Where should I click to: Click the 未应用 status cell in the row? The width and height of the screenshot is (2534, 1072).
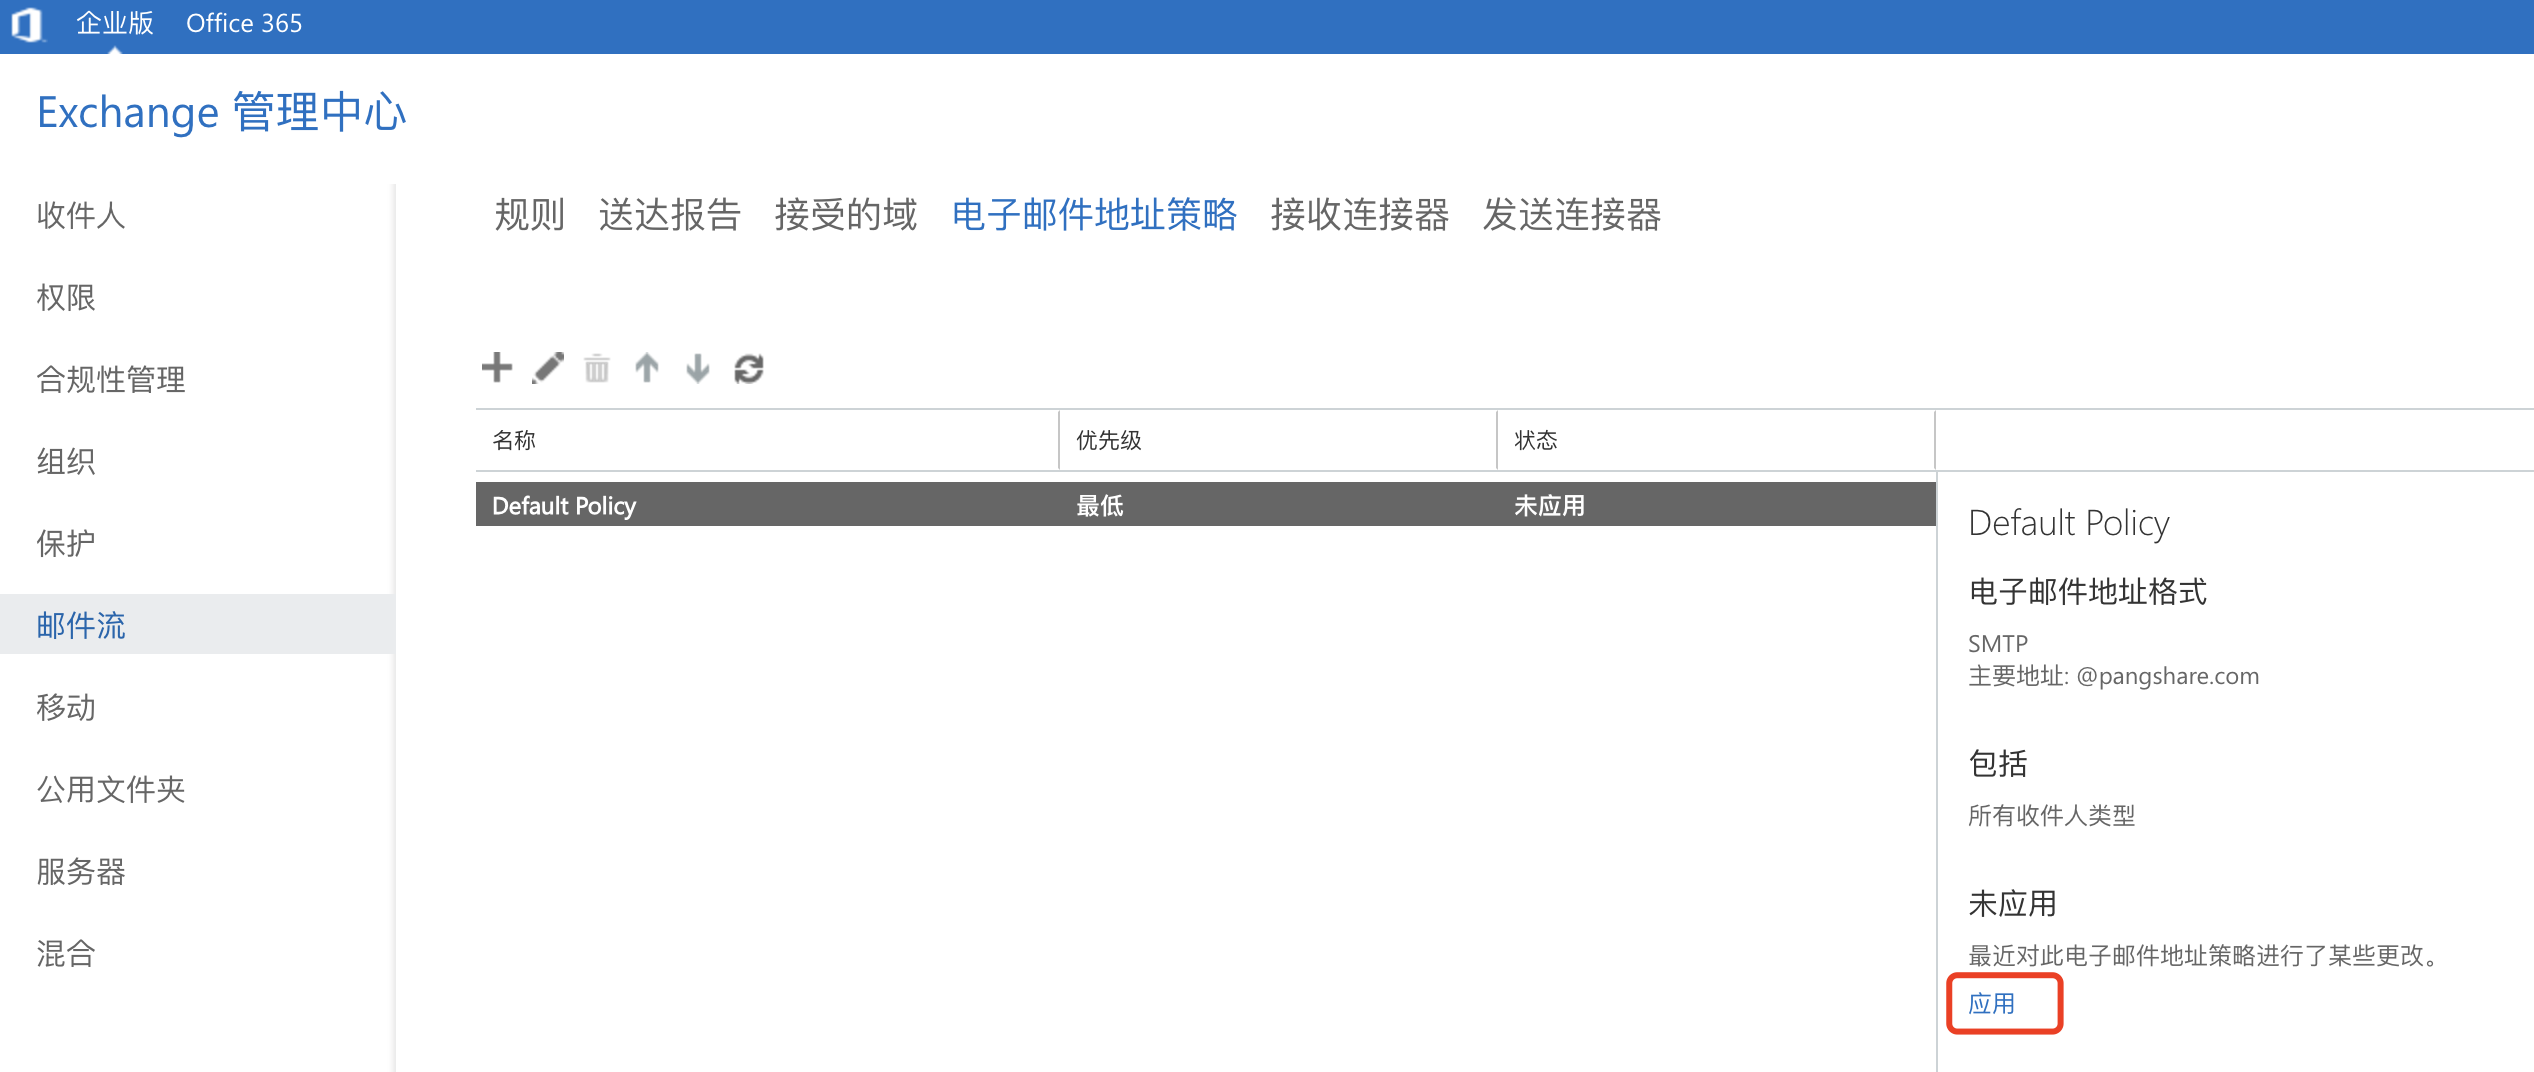coord(1550,506)
